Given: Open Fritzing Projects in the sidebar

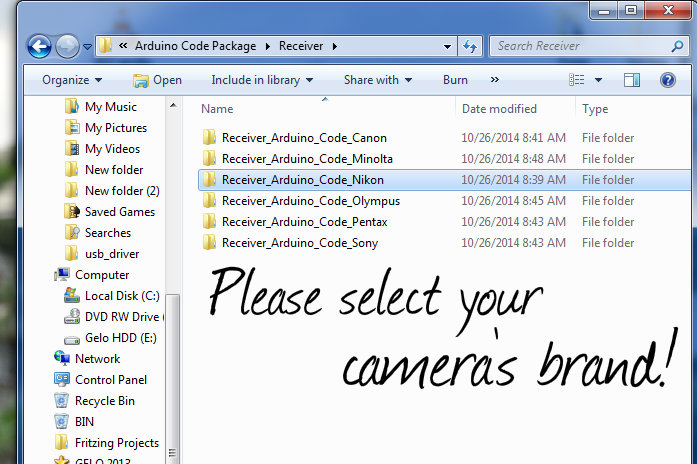Looking at the screenshot, I should click(116, 443).
